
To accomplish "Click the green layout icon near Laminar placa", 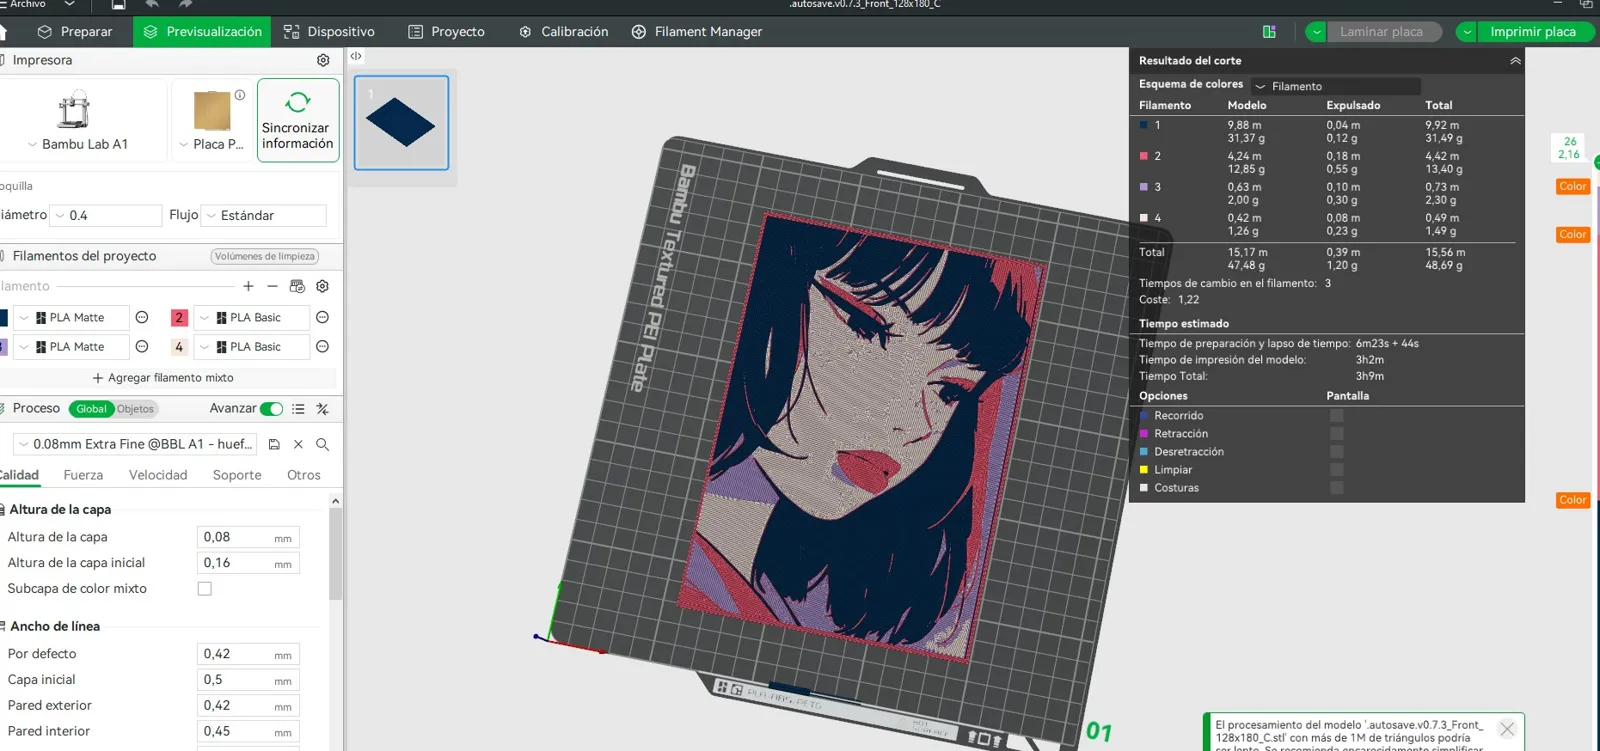I will [x=1269, y=32].
